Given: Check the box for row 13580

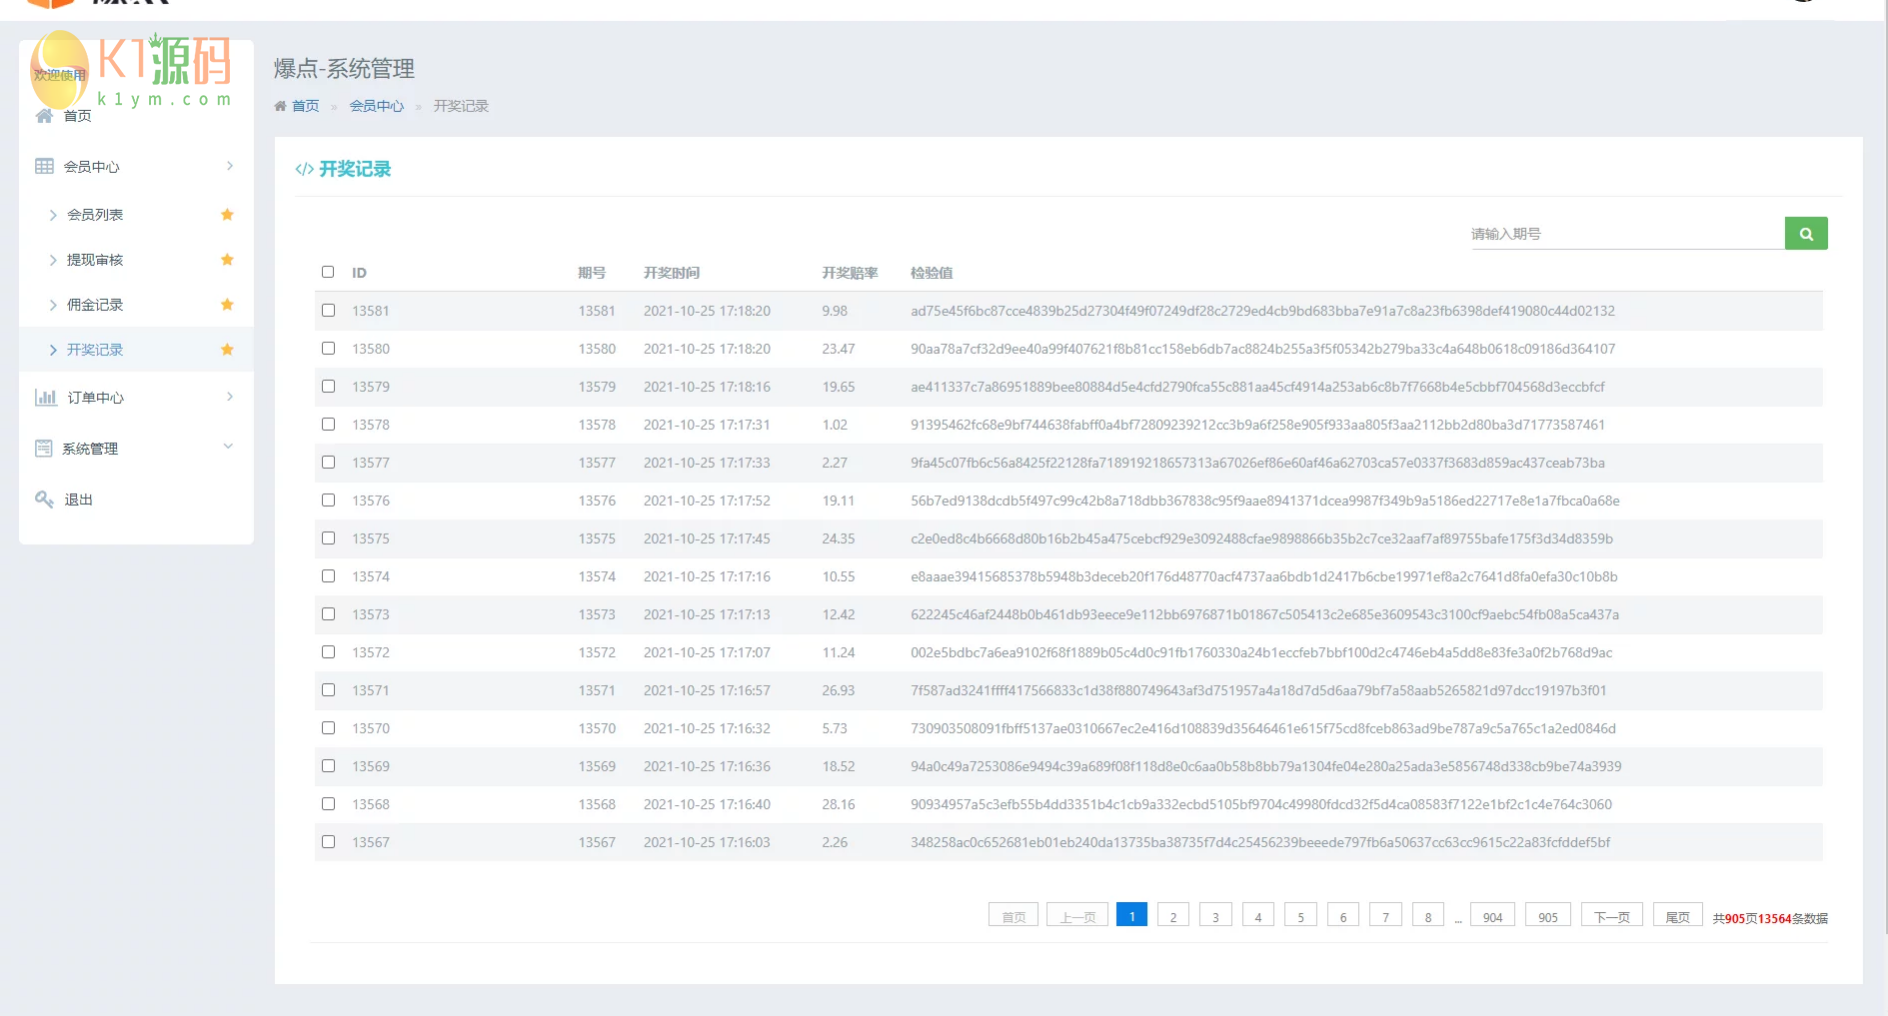Looking at the screenshot, I should (328, 348).
